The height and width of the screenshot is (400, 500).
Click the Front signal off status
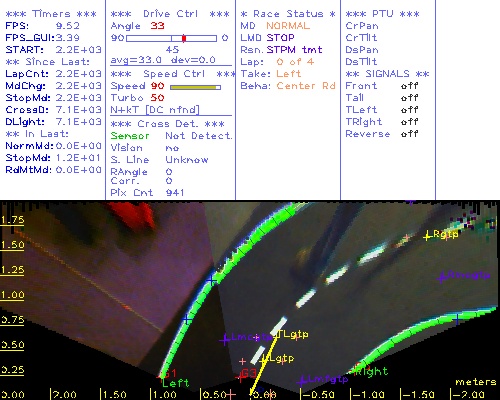tap(409, 86)
